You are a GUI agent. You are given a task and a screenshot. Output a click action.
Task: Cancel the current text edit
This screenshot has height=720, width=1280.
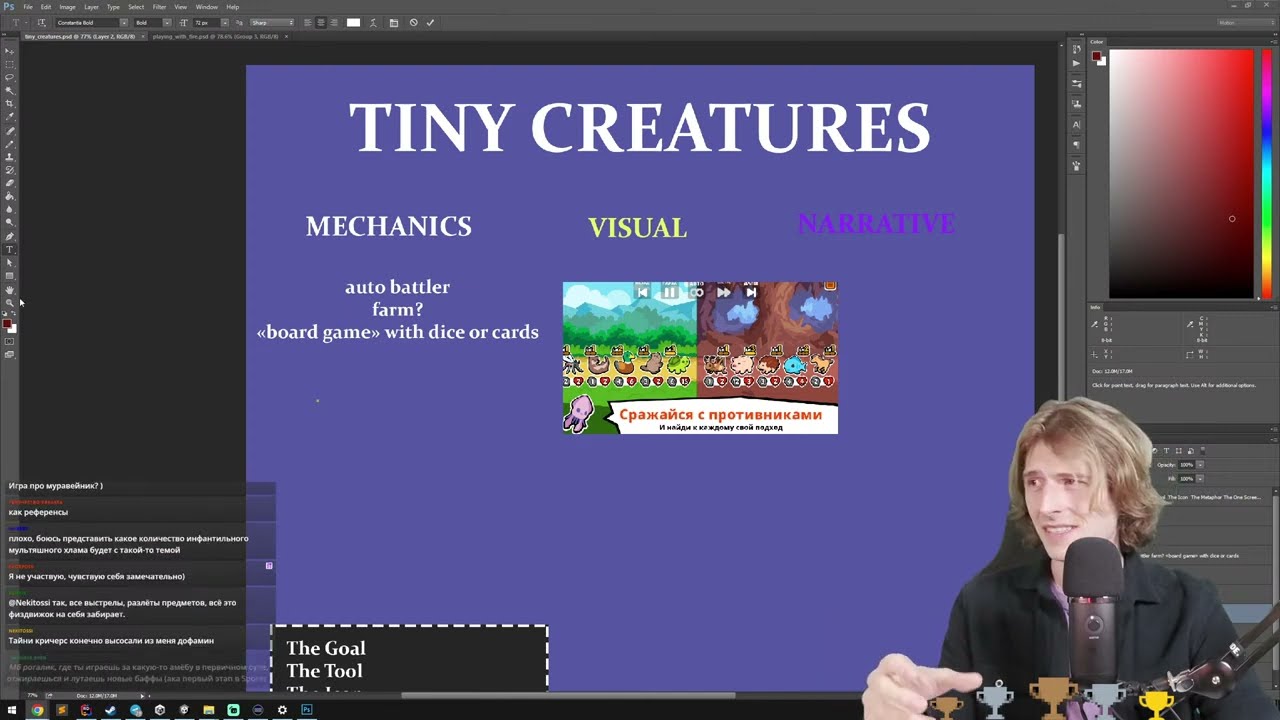point(414,23)
